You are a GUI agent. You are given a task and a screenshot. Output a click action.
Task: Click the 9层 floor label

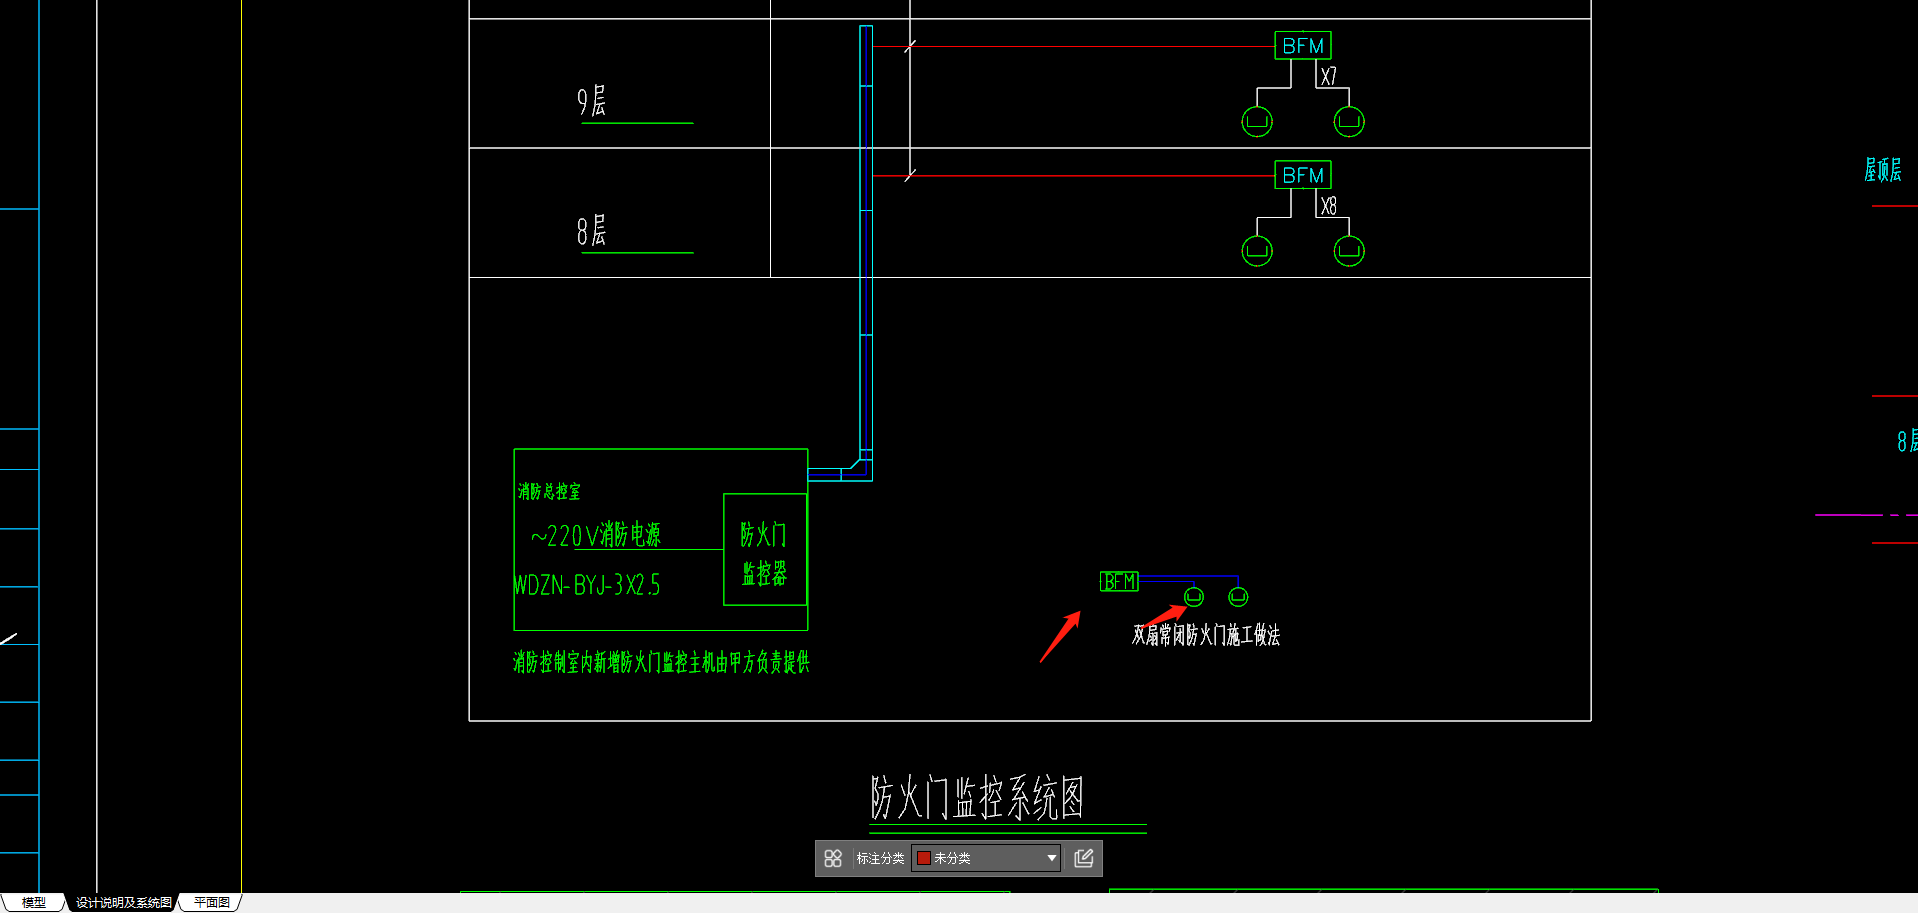[592, 101]
